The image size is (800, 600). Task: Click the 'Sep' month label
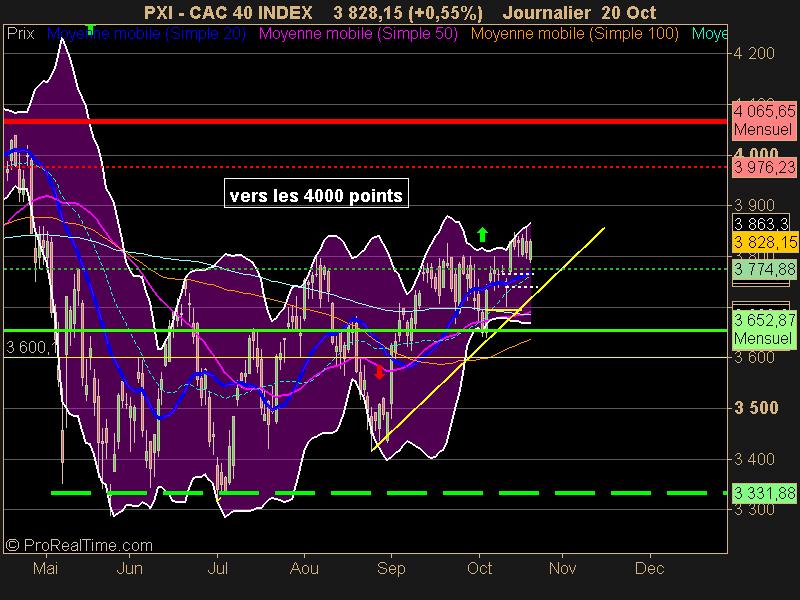(x=391, y=568)
